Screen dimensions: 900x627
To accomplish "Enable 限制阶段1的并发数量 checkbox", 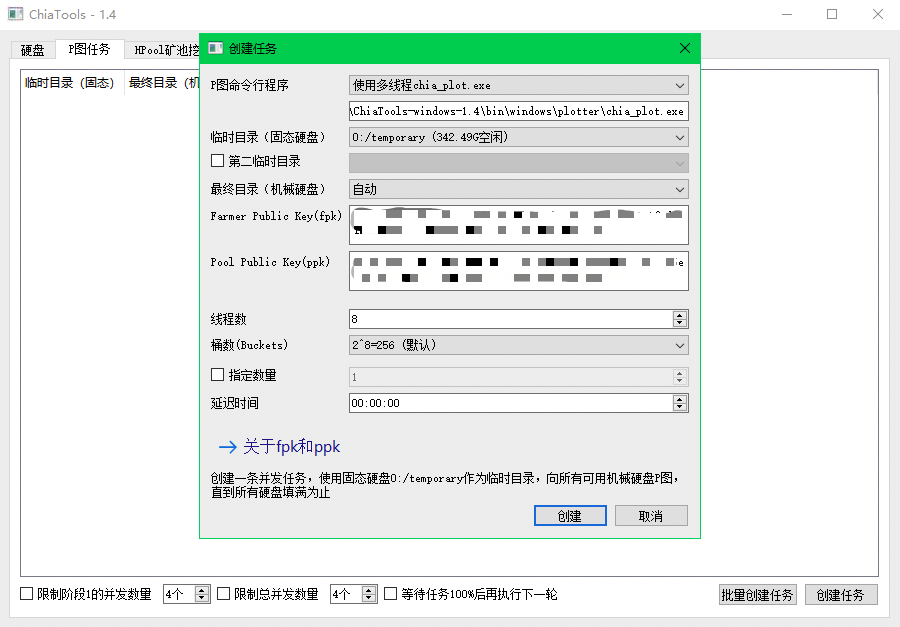I will (26, 594).
